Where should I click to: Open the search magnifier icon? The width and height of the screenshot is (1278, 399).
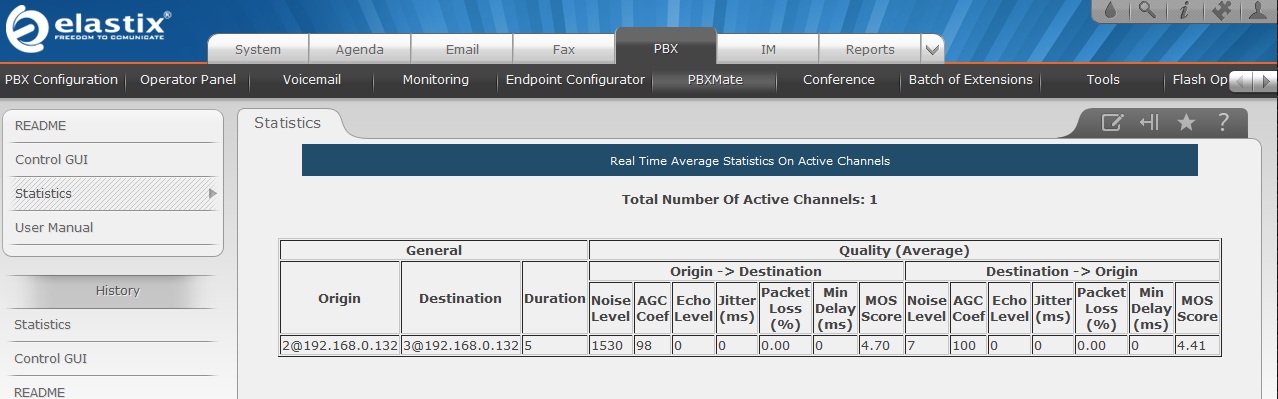pos(1148,11)
